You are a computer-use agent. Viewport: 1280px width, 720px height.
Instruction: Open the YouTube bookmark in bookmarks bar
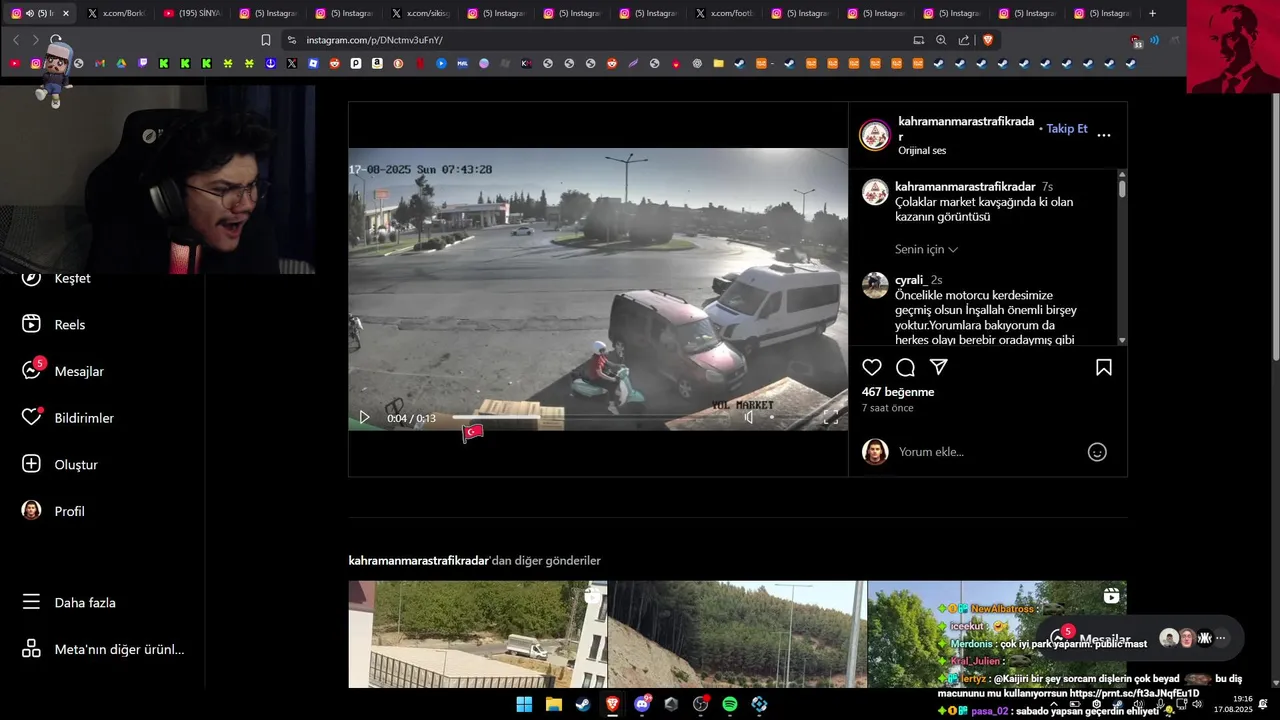pyautogui.click(x=14, y=63)
